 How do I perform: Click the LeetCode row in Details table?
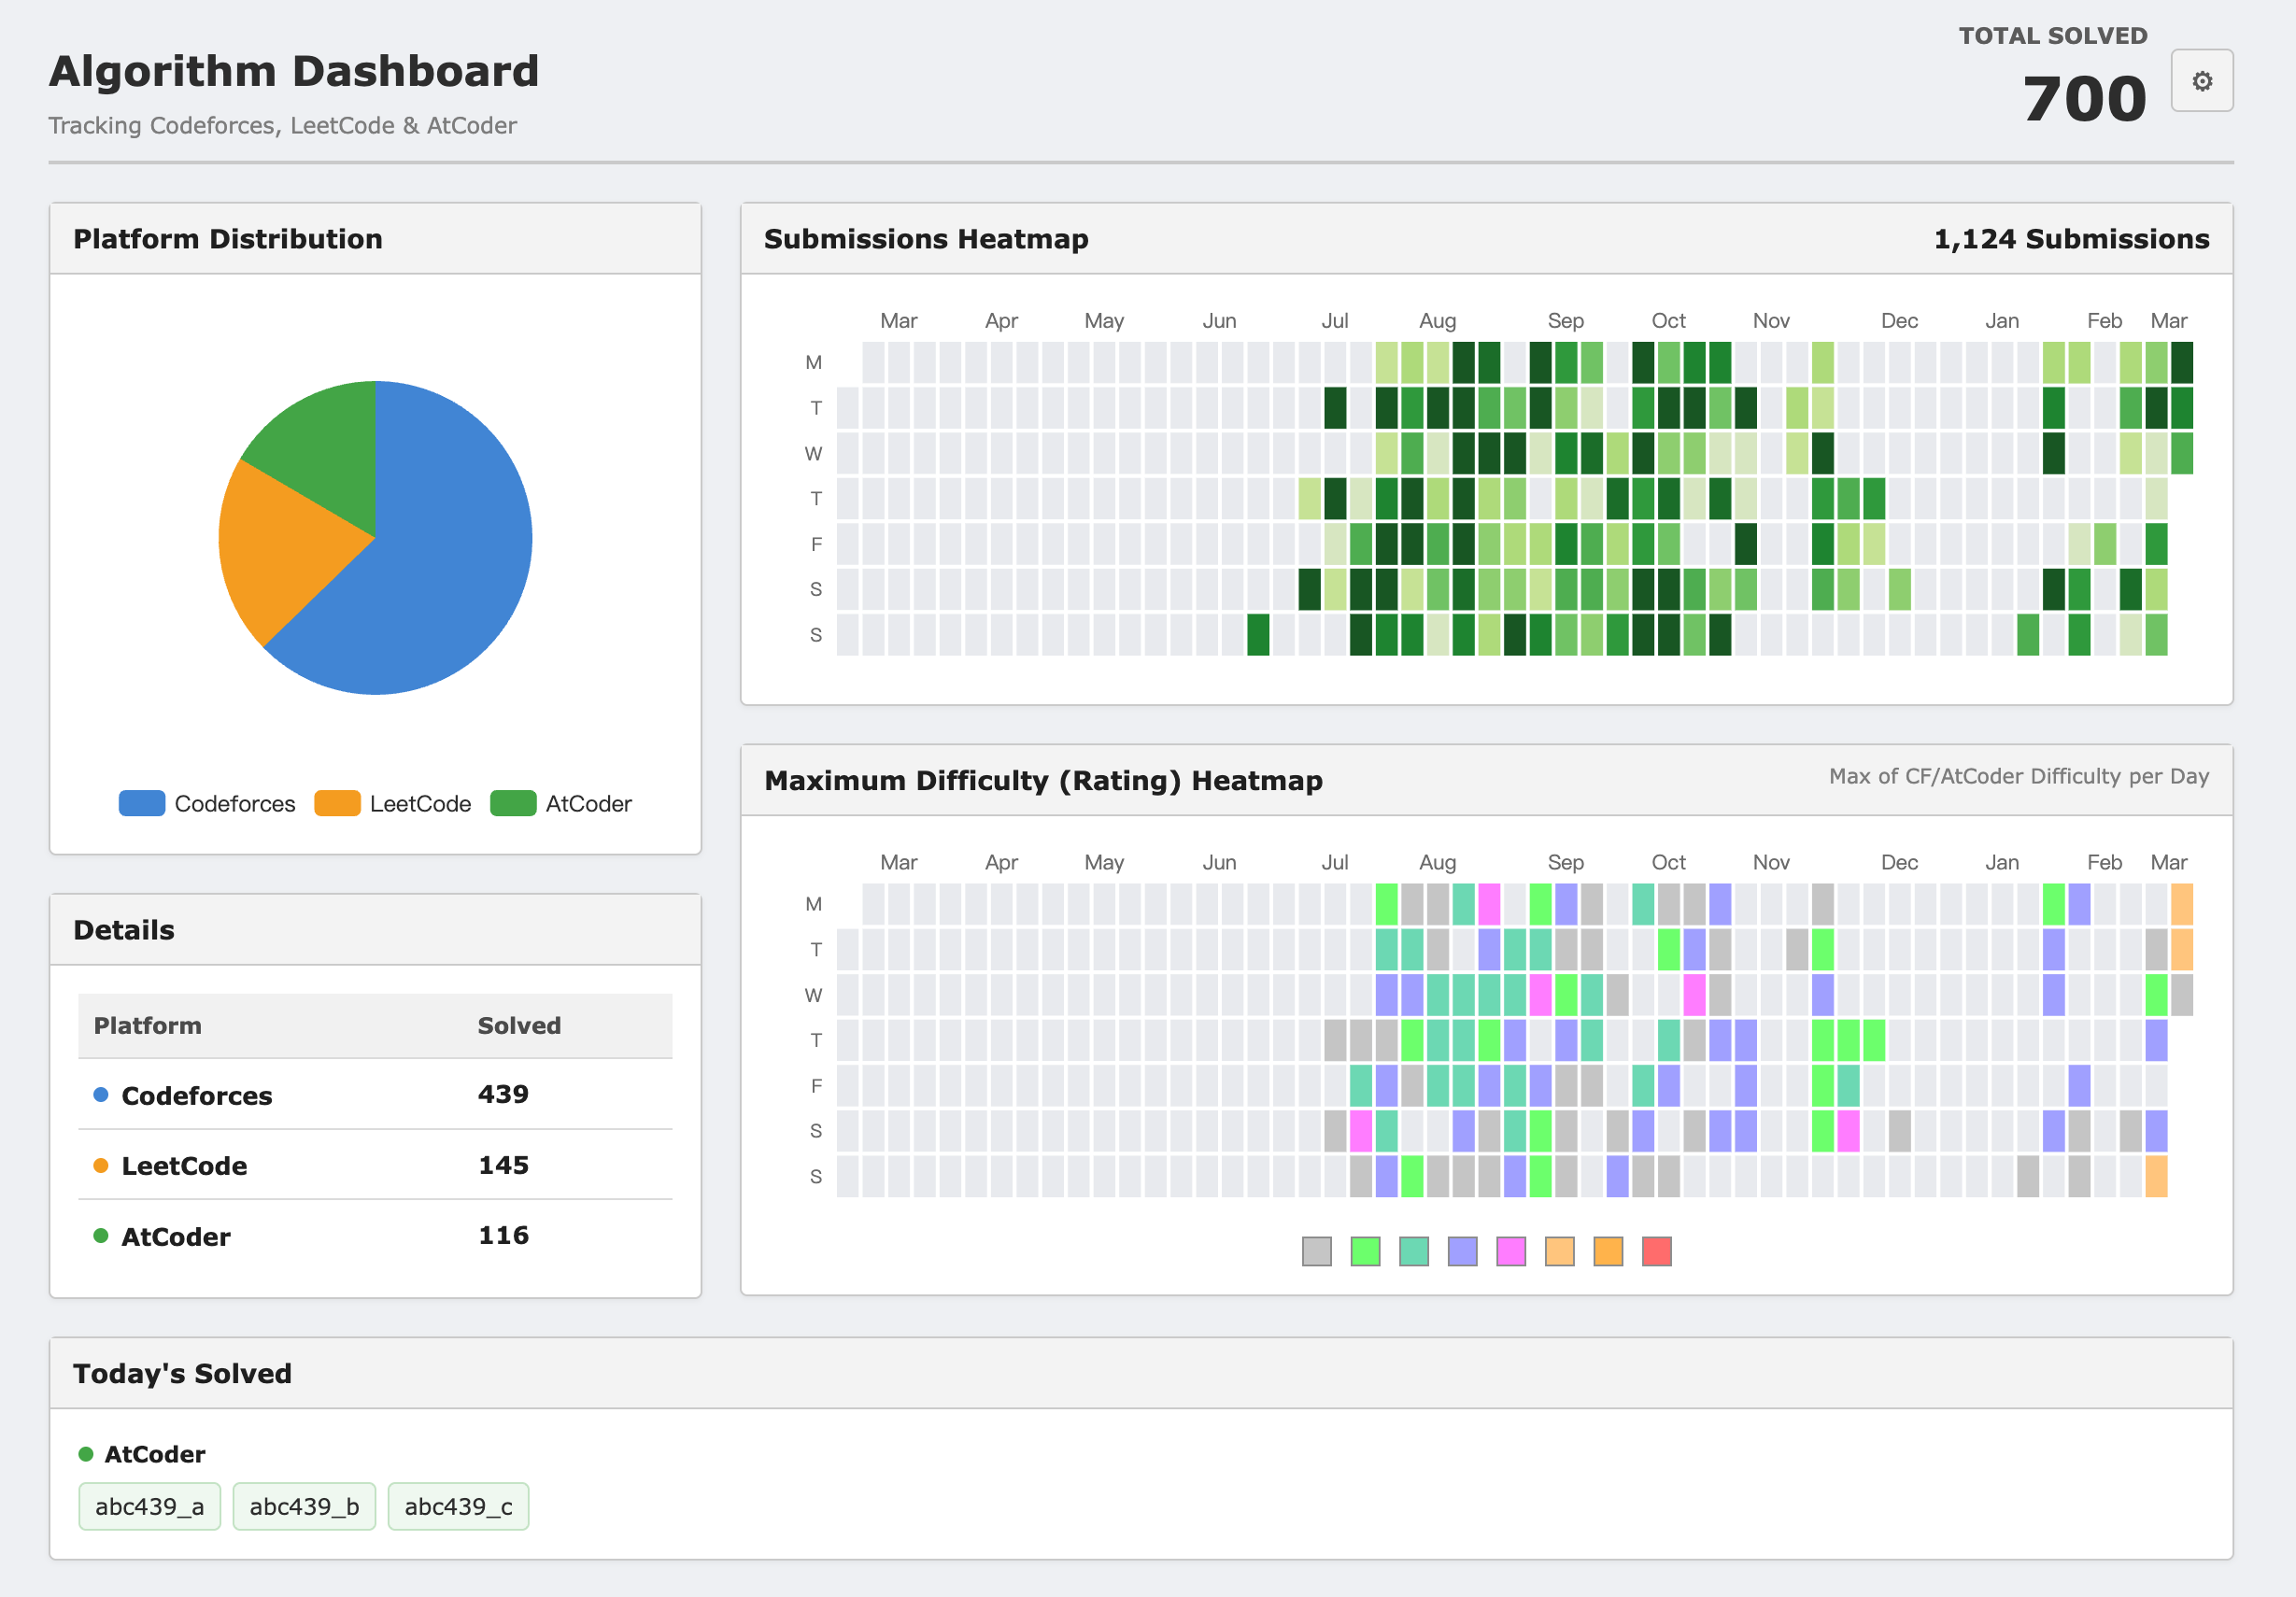point(375,1165)
